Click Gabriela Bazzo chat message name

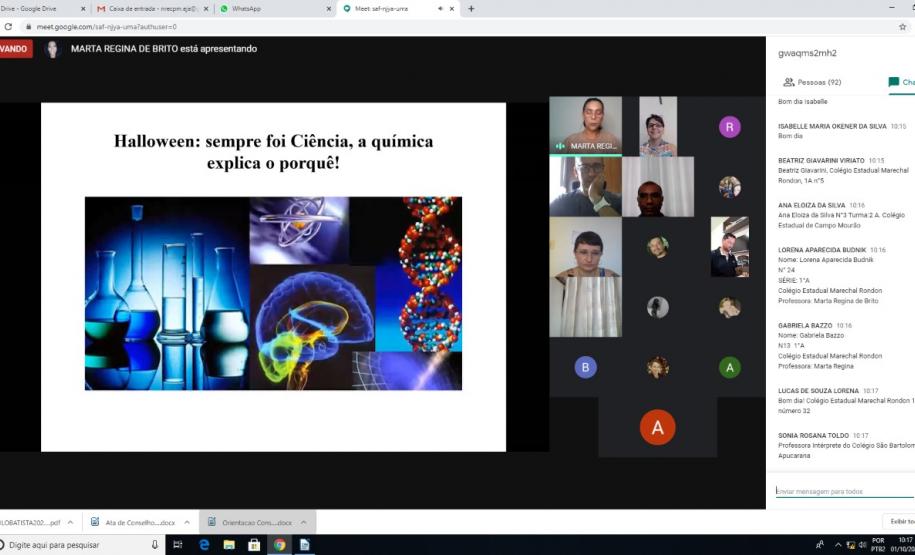[x=805, y=326]
